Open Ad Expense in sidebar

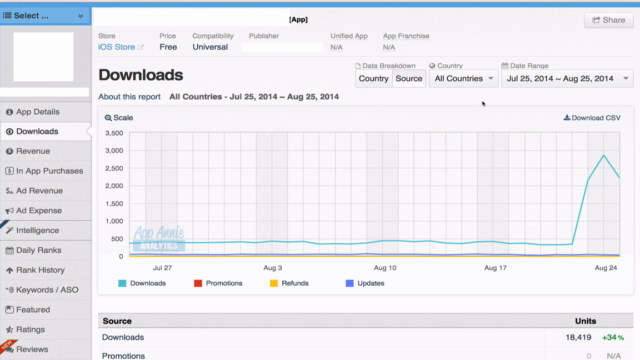(46, 211)
